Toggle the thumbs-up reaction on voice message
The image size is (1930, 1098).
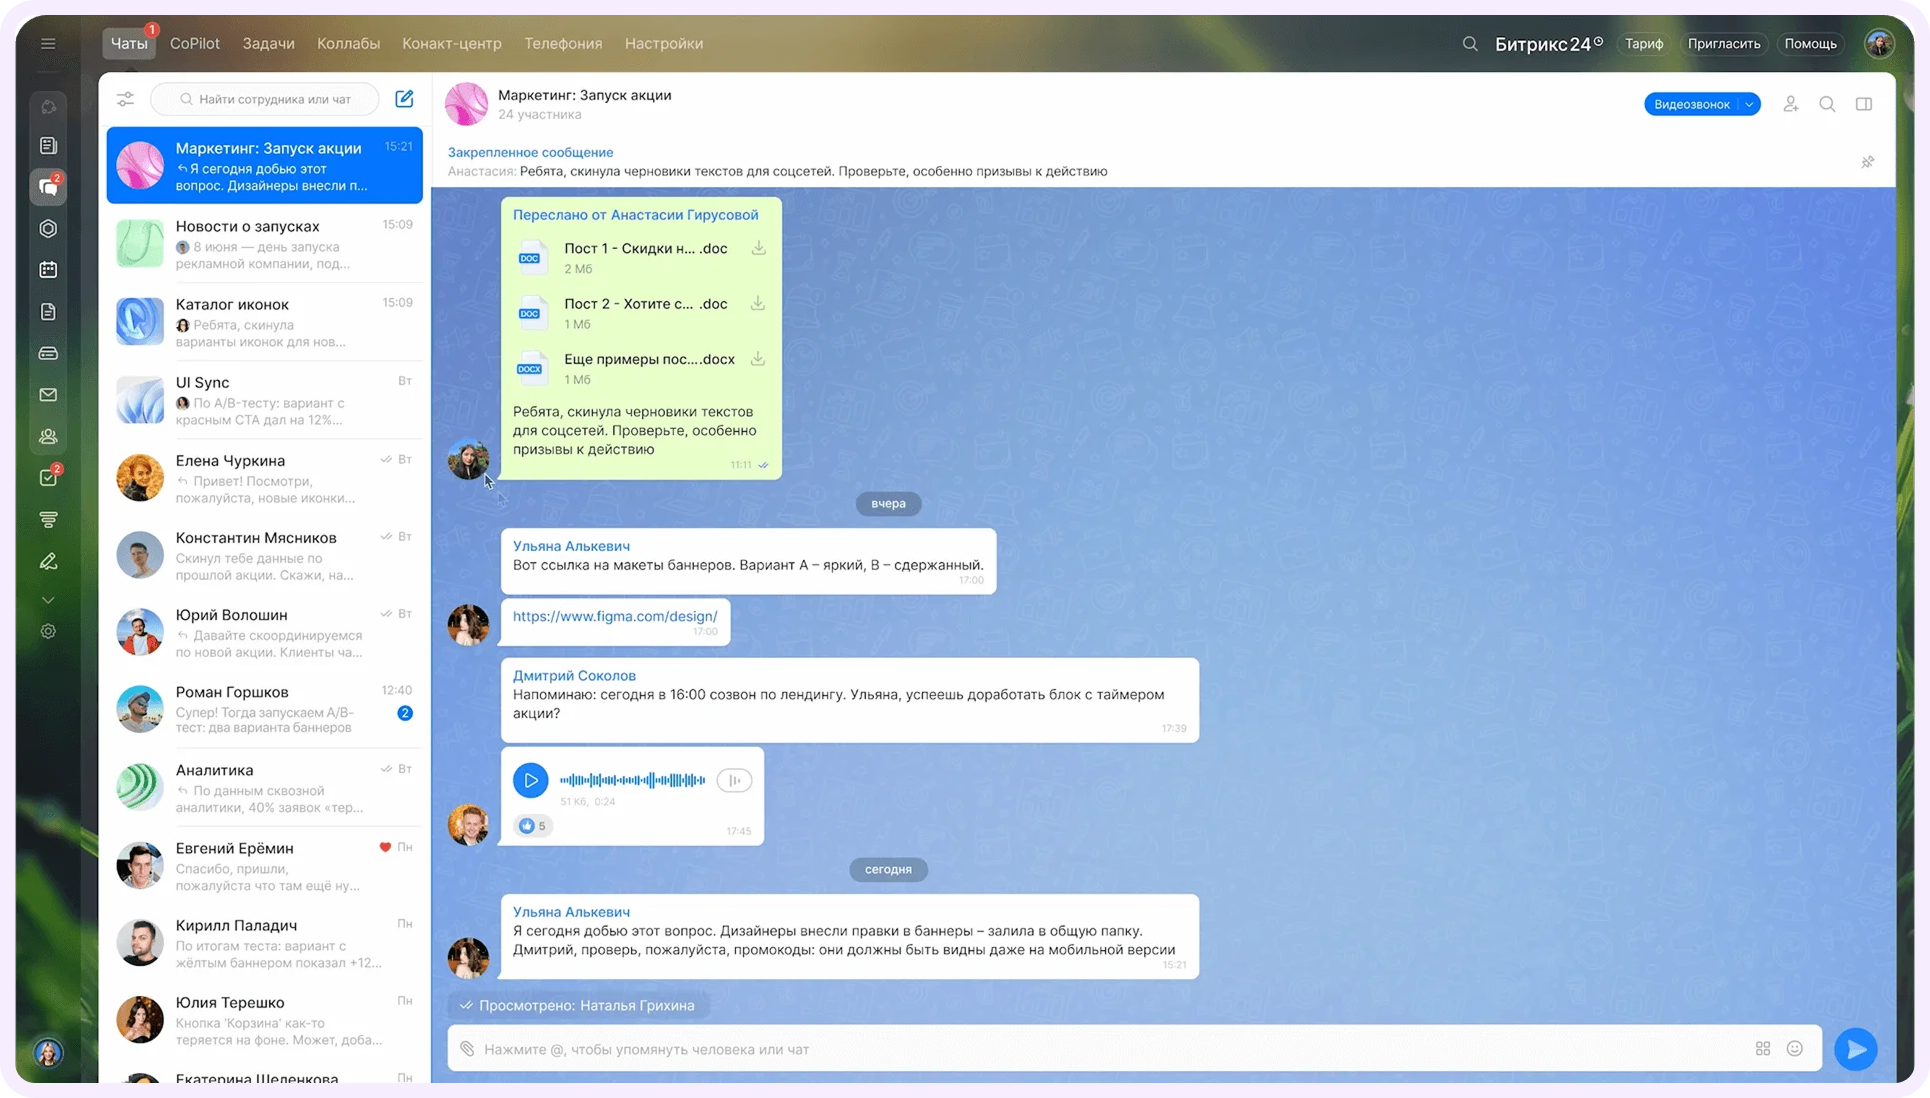pyautogui.click(x=532, y=826)
